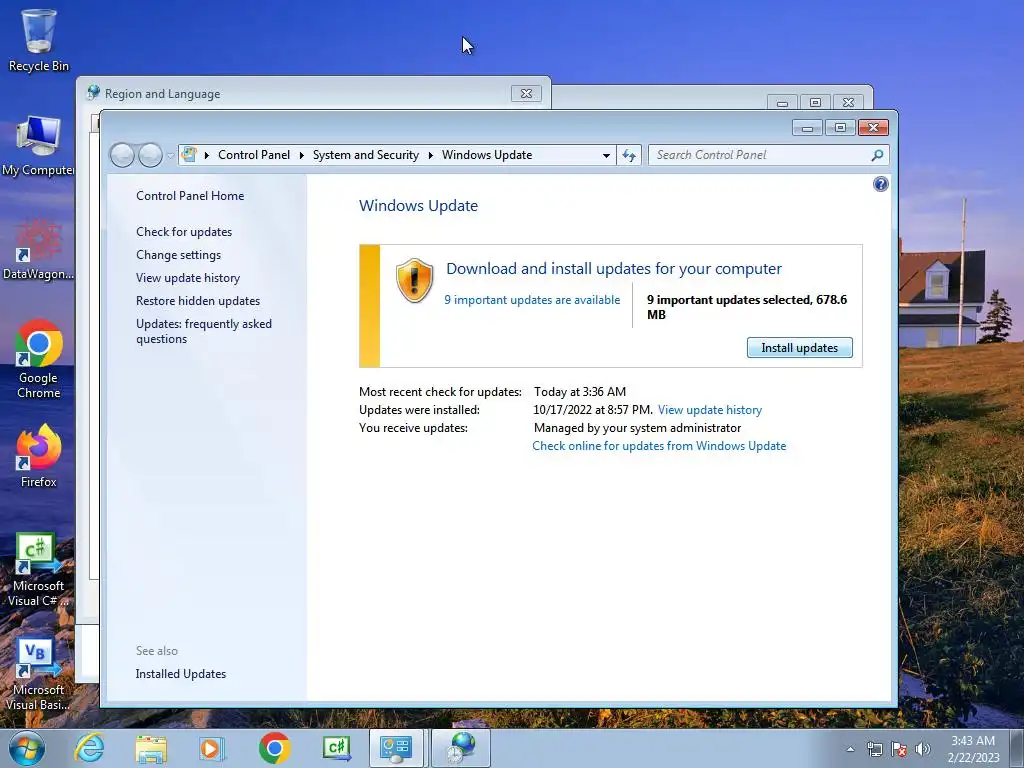Open the 9 important updates are available link
1024x768 pixels.
[532, 300]
